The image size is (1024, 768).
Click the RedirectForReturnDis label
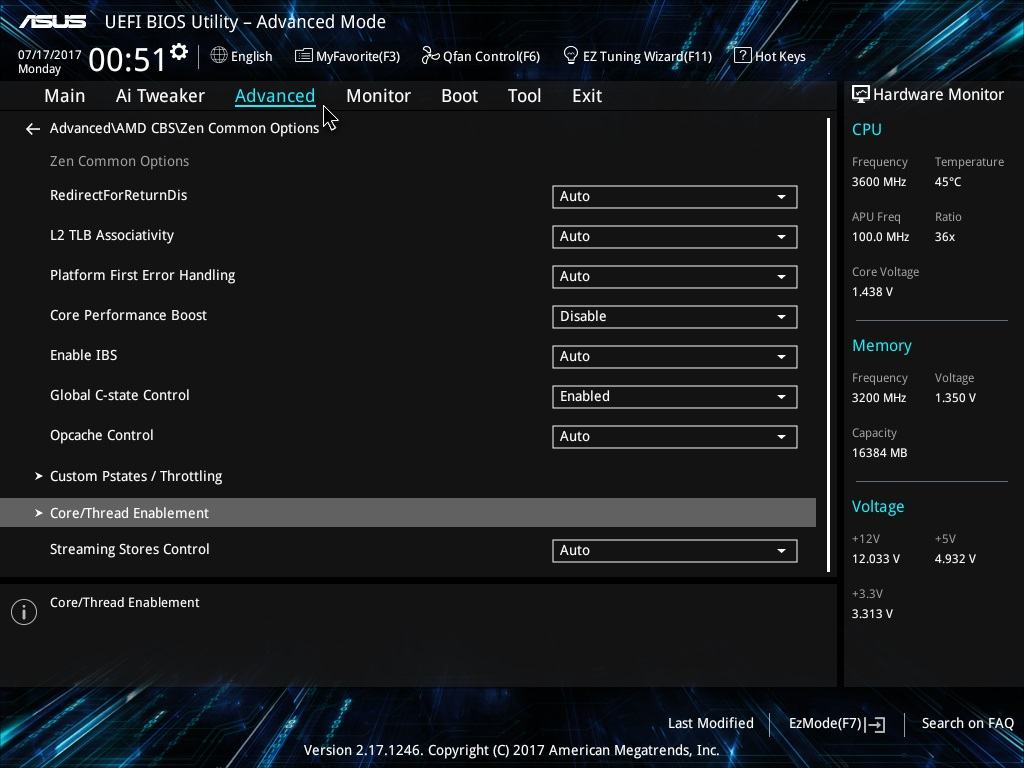[118, 195]
